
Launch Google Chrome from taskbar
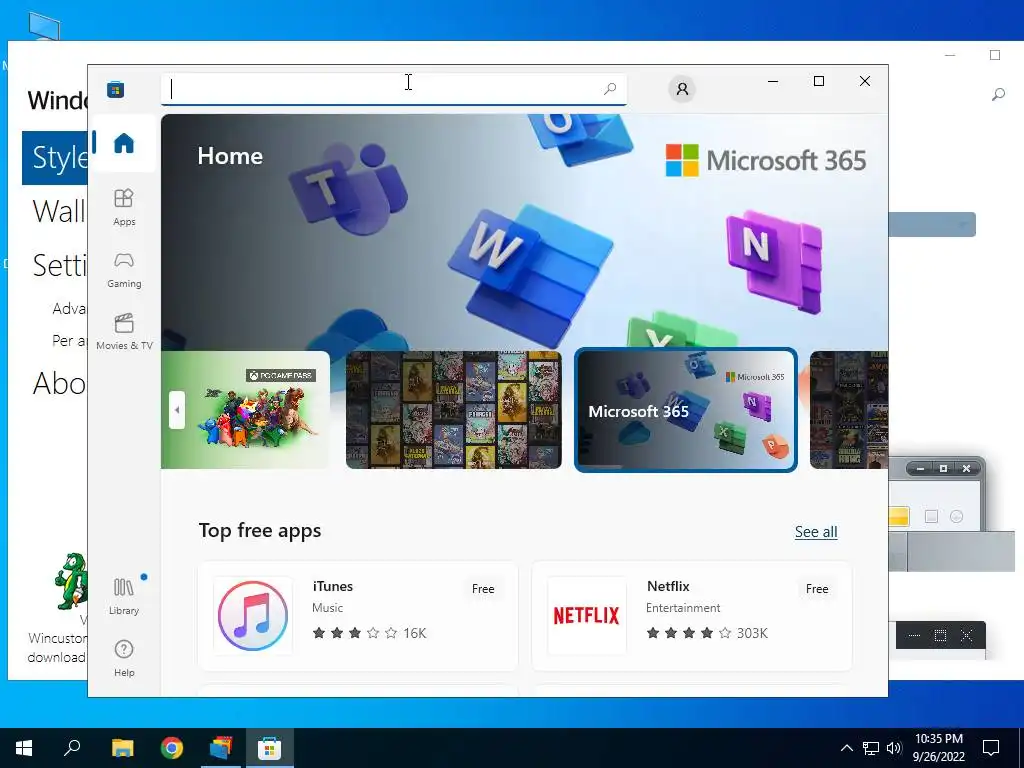click(x=172, y=748)
